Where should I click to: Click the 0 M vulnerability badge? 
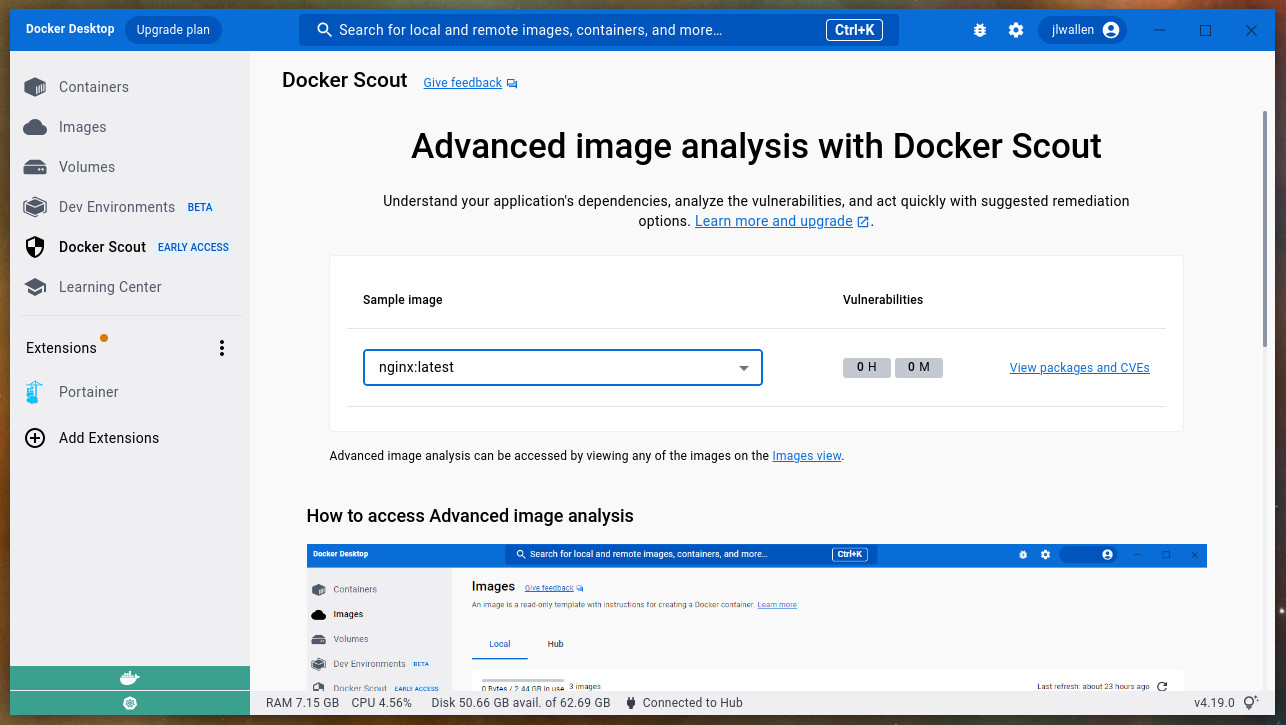[919, 367]
